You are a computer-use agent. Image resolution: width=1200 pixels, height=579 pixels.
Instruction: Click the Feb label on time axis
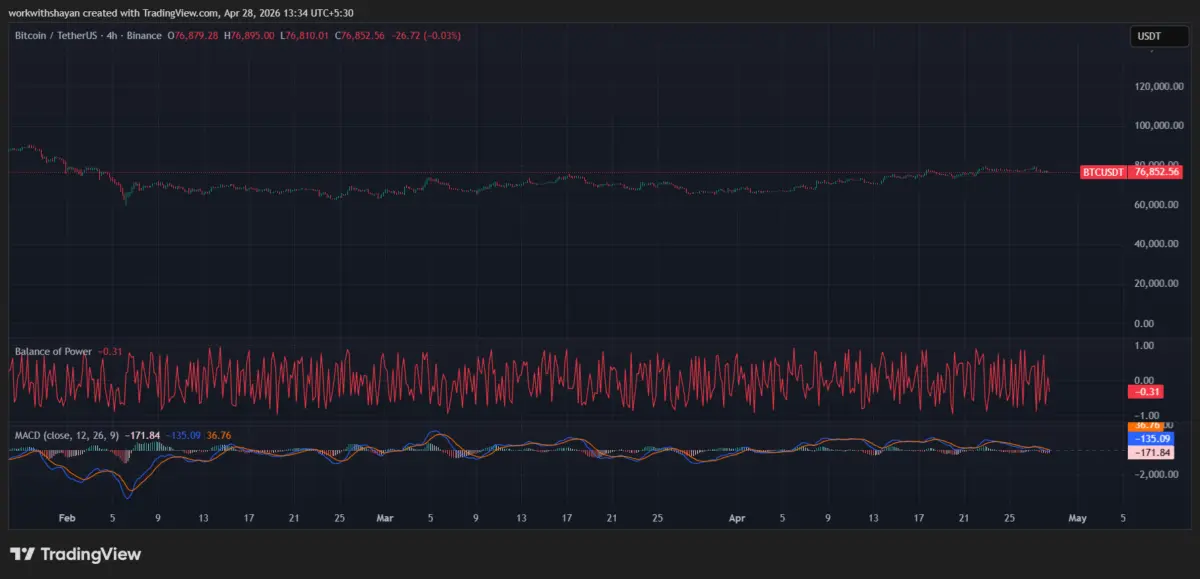67,518
